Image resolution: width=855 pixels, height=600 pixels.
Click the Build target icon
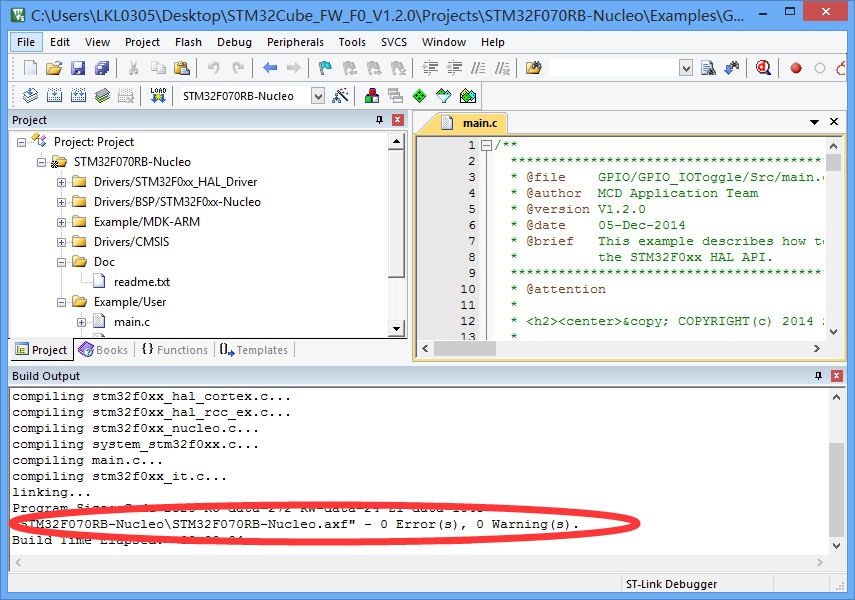tap(54, 96)
